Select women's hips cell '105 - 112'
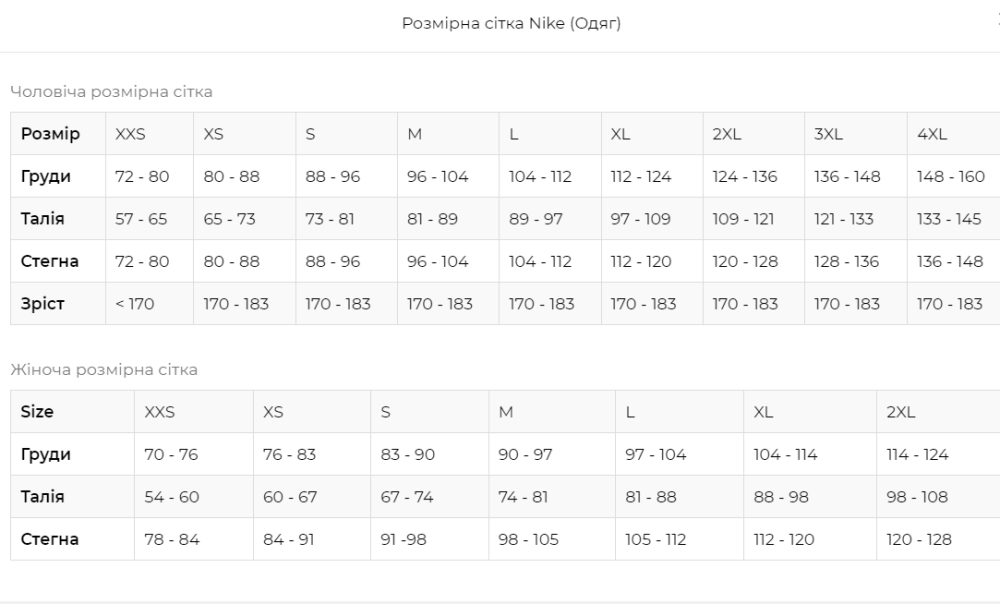The image size is (1000, 604). [x=655, y=540]
